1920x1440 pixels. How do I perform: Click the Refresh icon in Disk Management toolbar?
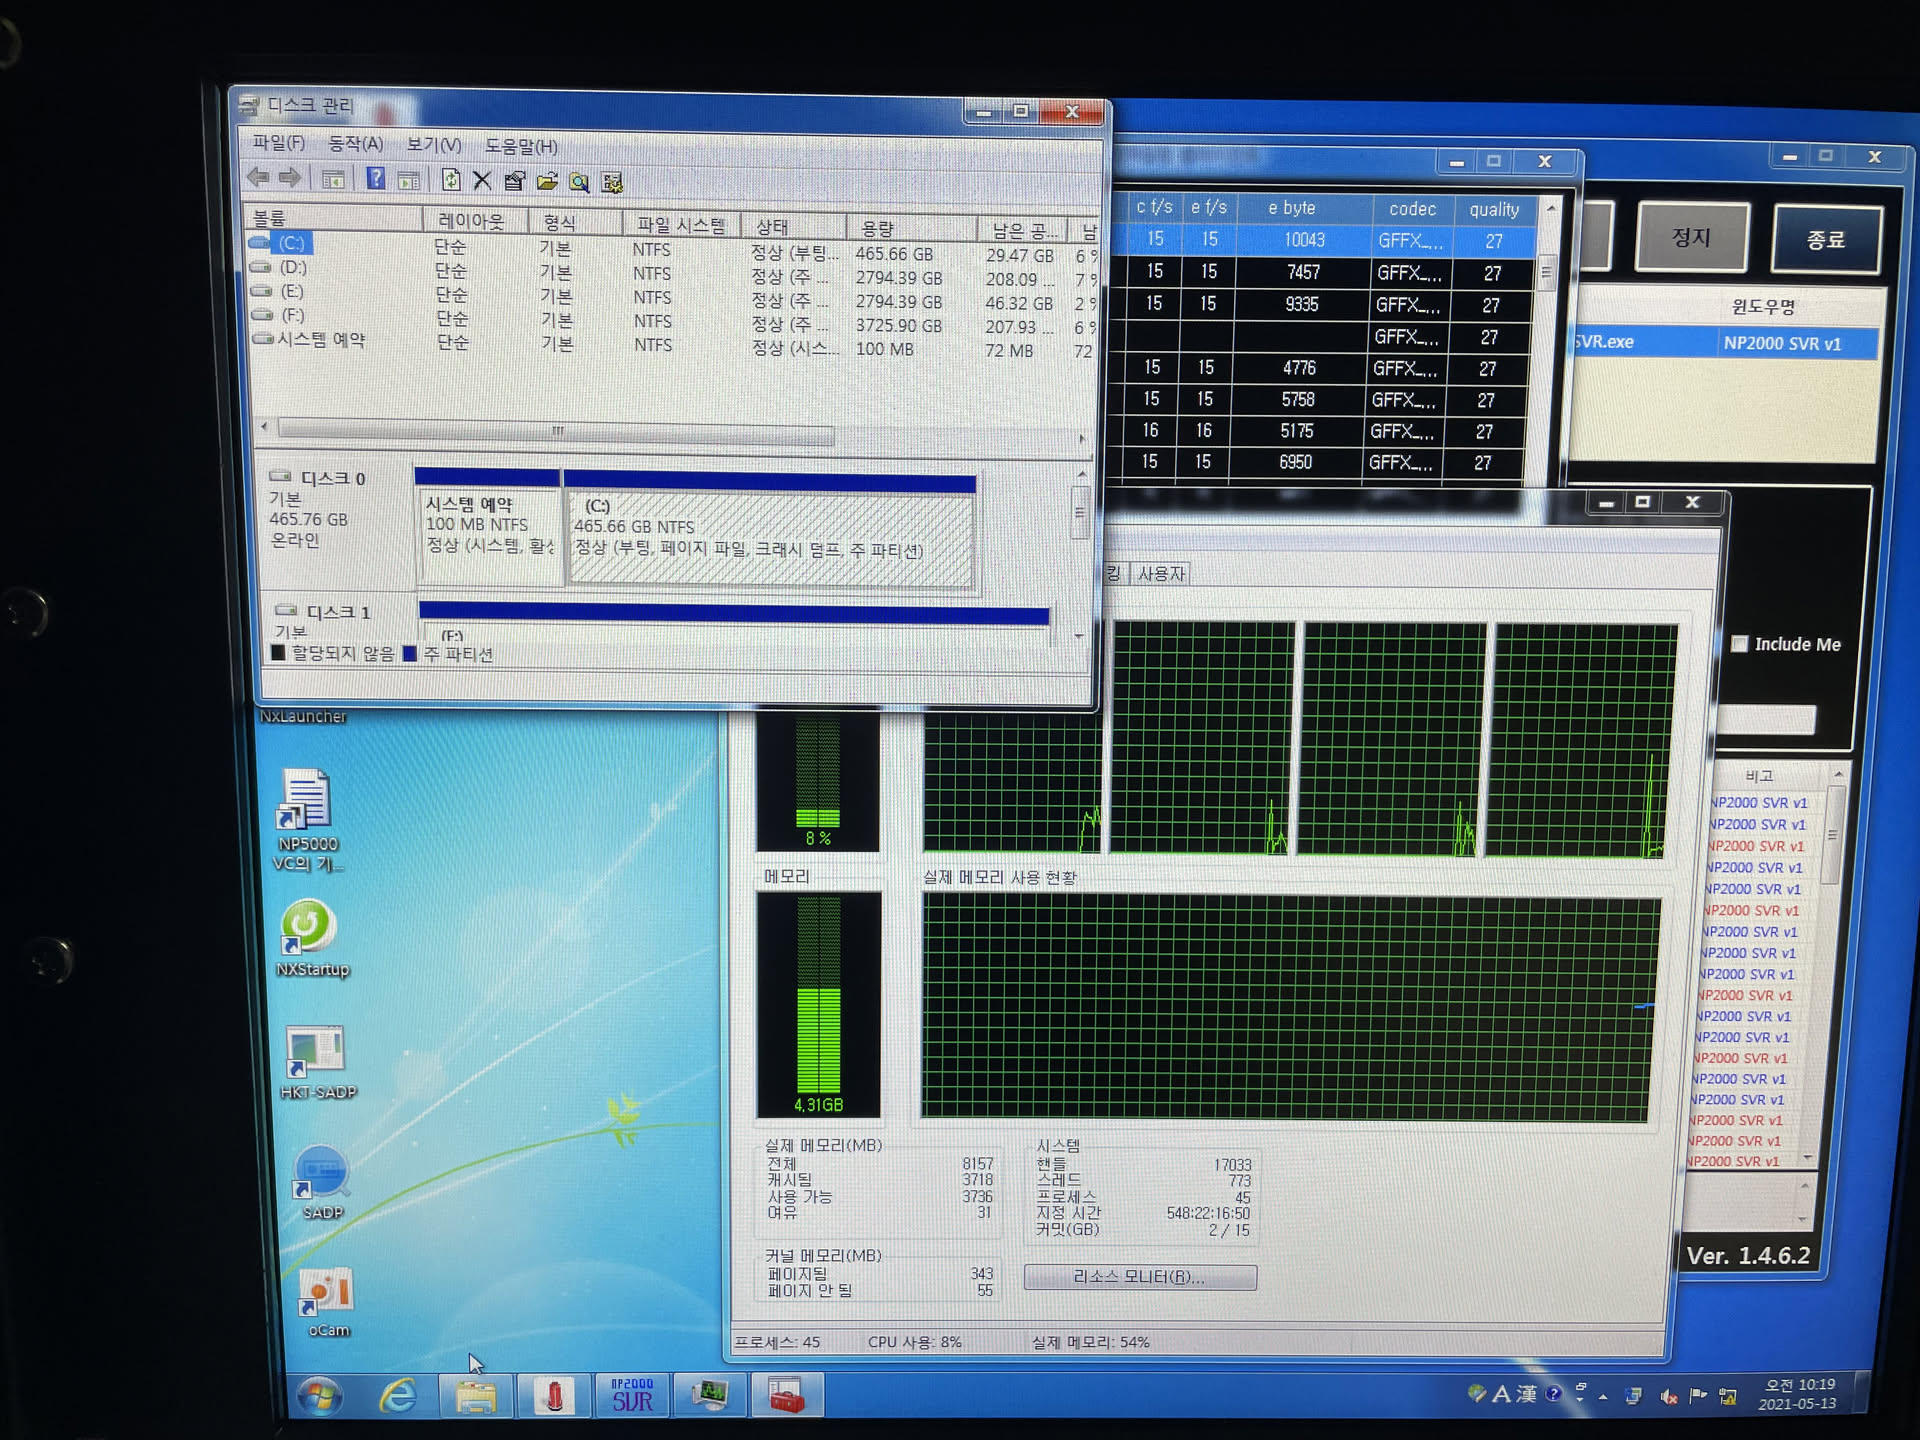[451, 180]
